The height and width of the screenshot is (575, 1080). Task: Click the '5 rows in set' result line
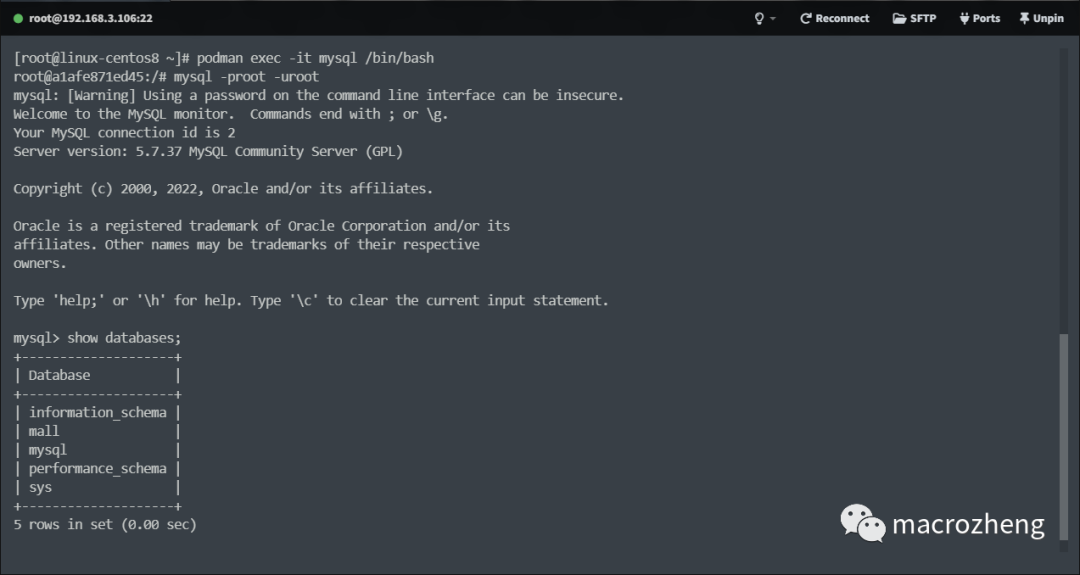click(x=105, y=524)
